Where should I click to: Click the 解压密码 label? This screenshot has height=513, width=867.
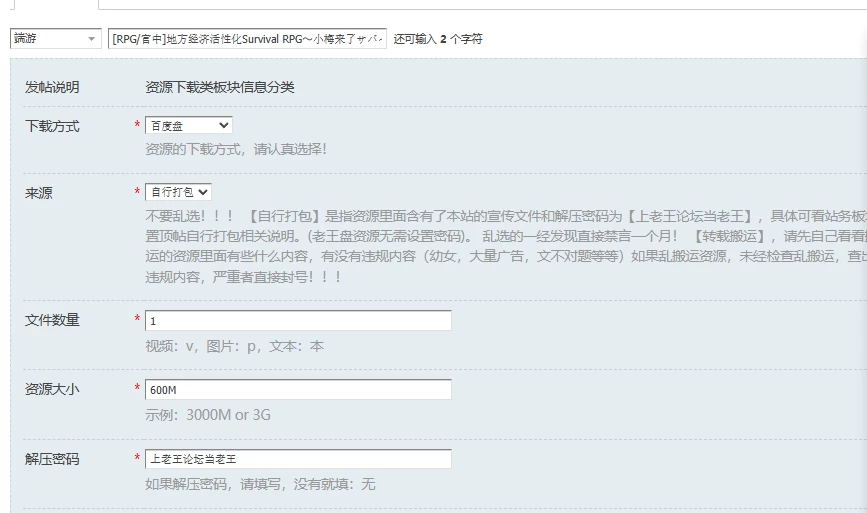(x=52, y=459)
